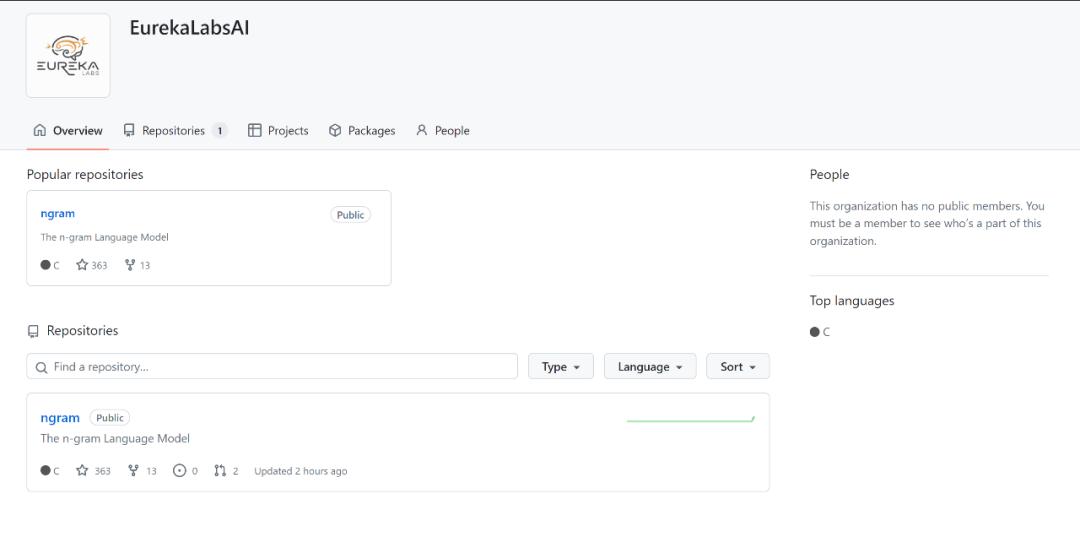Open the Overview tab
Viewport: 1080px width, 537px height.
pos(68,131)
